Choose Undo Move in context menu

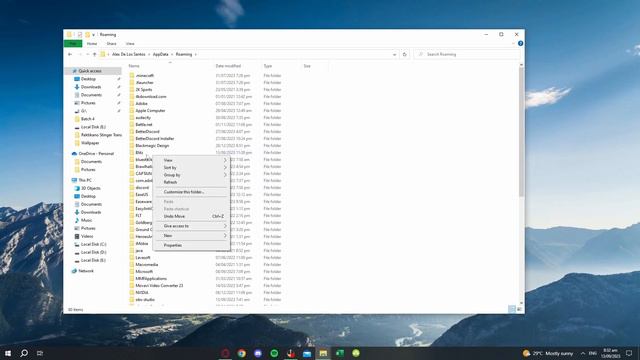point(191,216)
